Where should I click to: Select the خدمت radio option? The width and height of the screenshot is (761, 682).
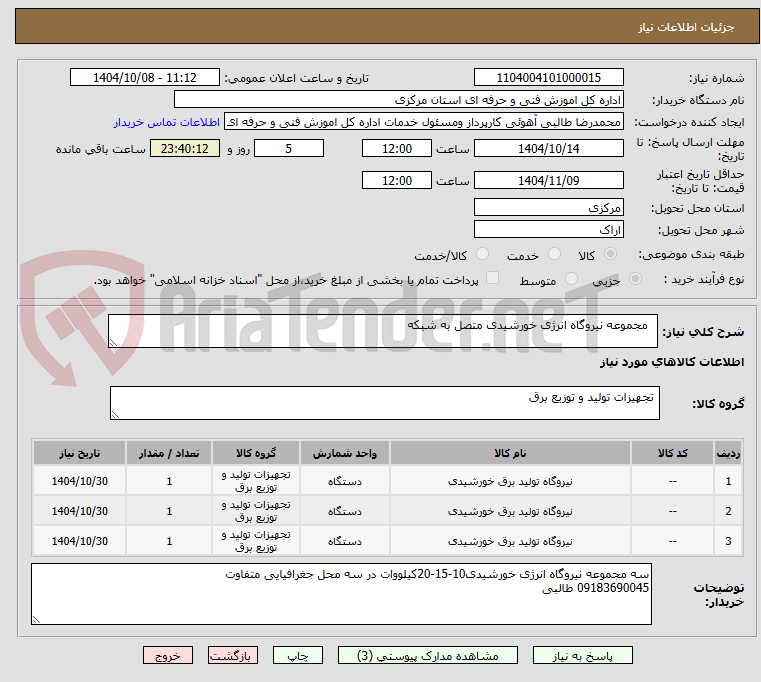tap(554, 254)
